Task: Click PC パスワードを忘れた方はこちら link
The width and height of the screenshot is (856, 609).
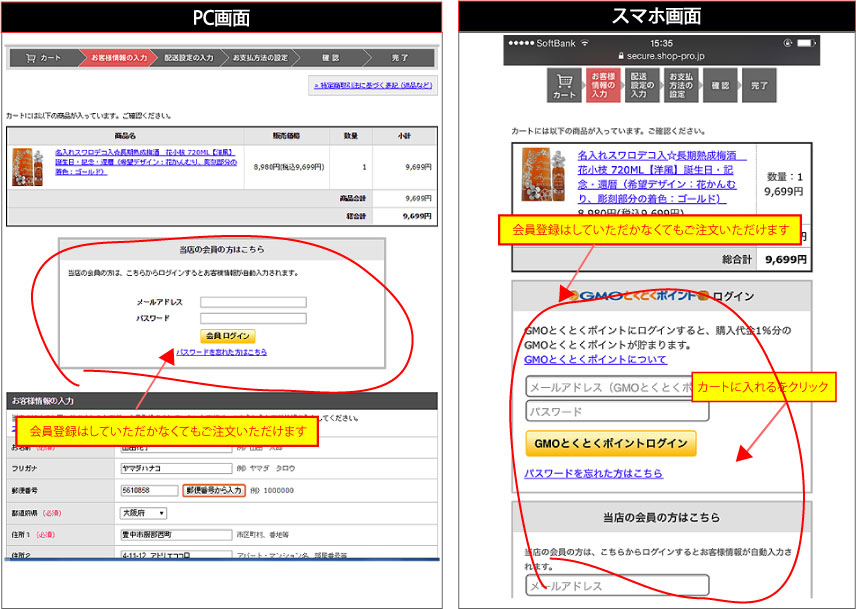Action: (x=221, y=352)
